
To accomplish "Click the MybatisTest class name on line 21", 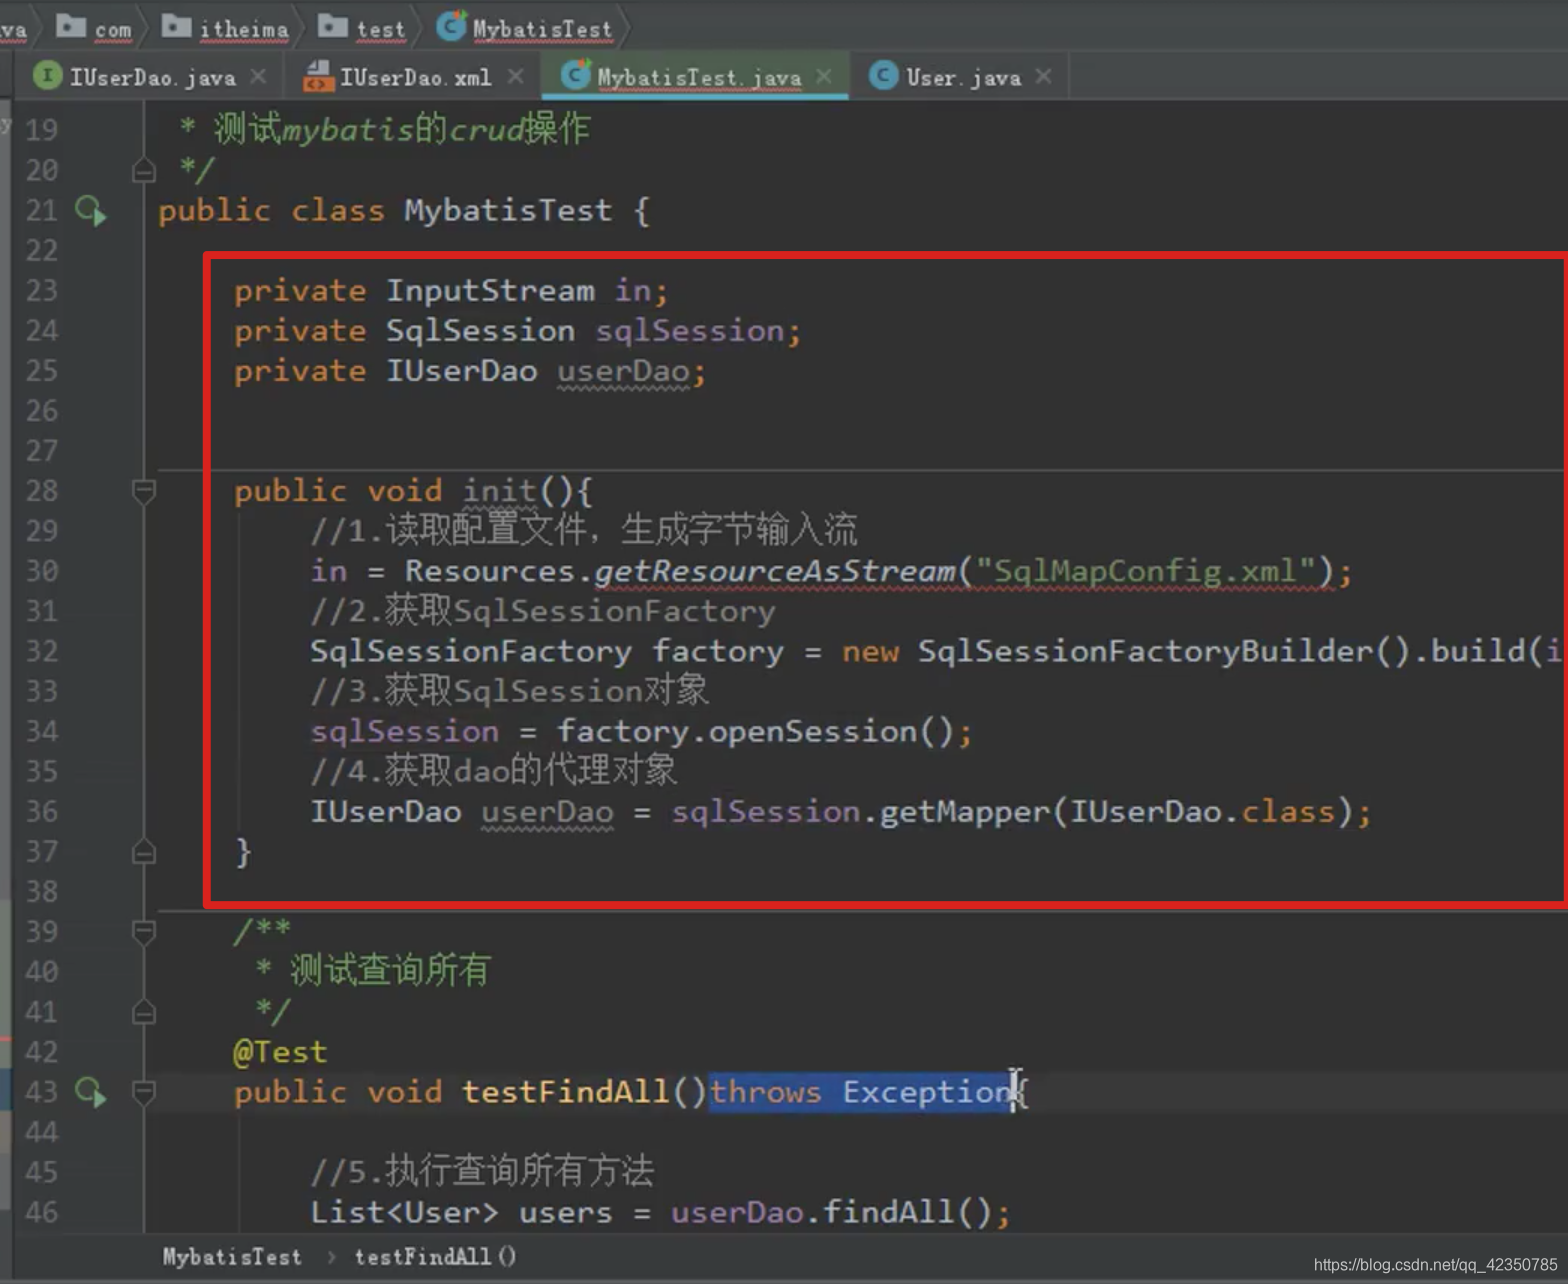I will tap(508, 211).
